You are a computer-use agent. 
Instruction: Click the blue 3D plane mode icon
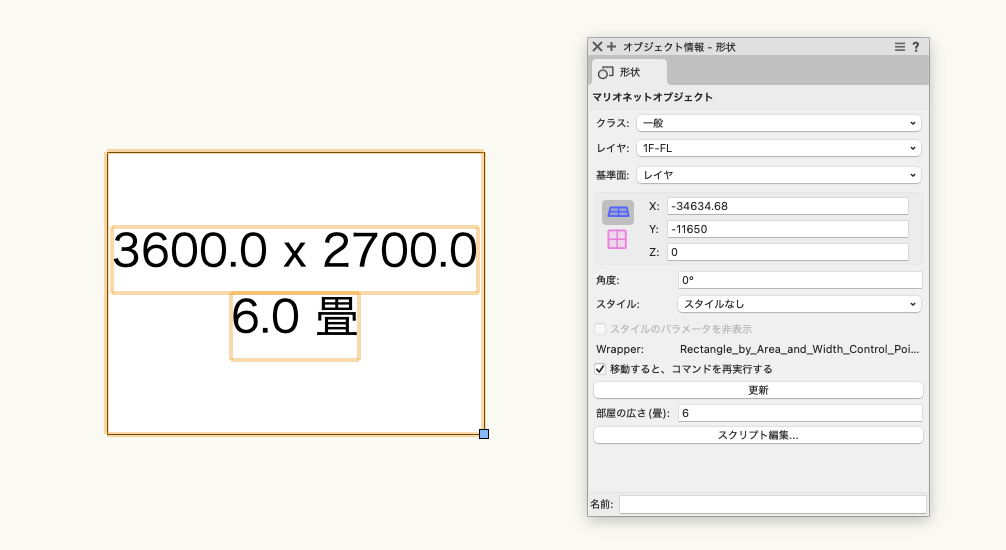tap(618, 212)
